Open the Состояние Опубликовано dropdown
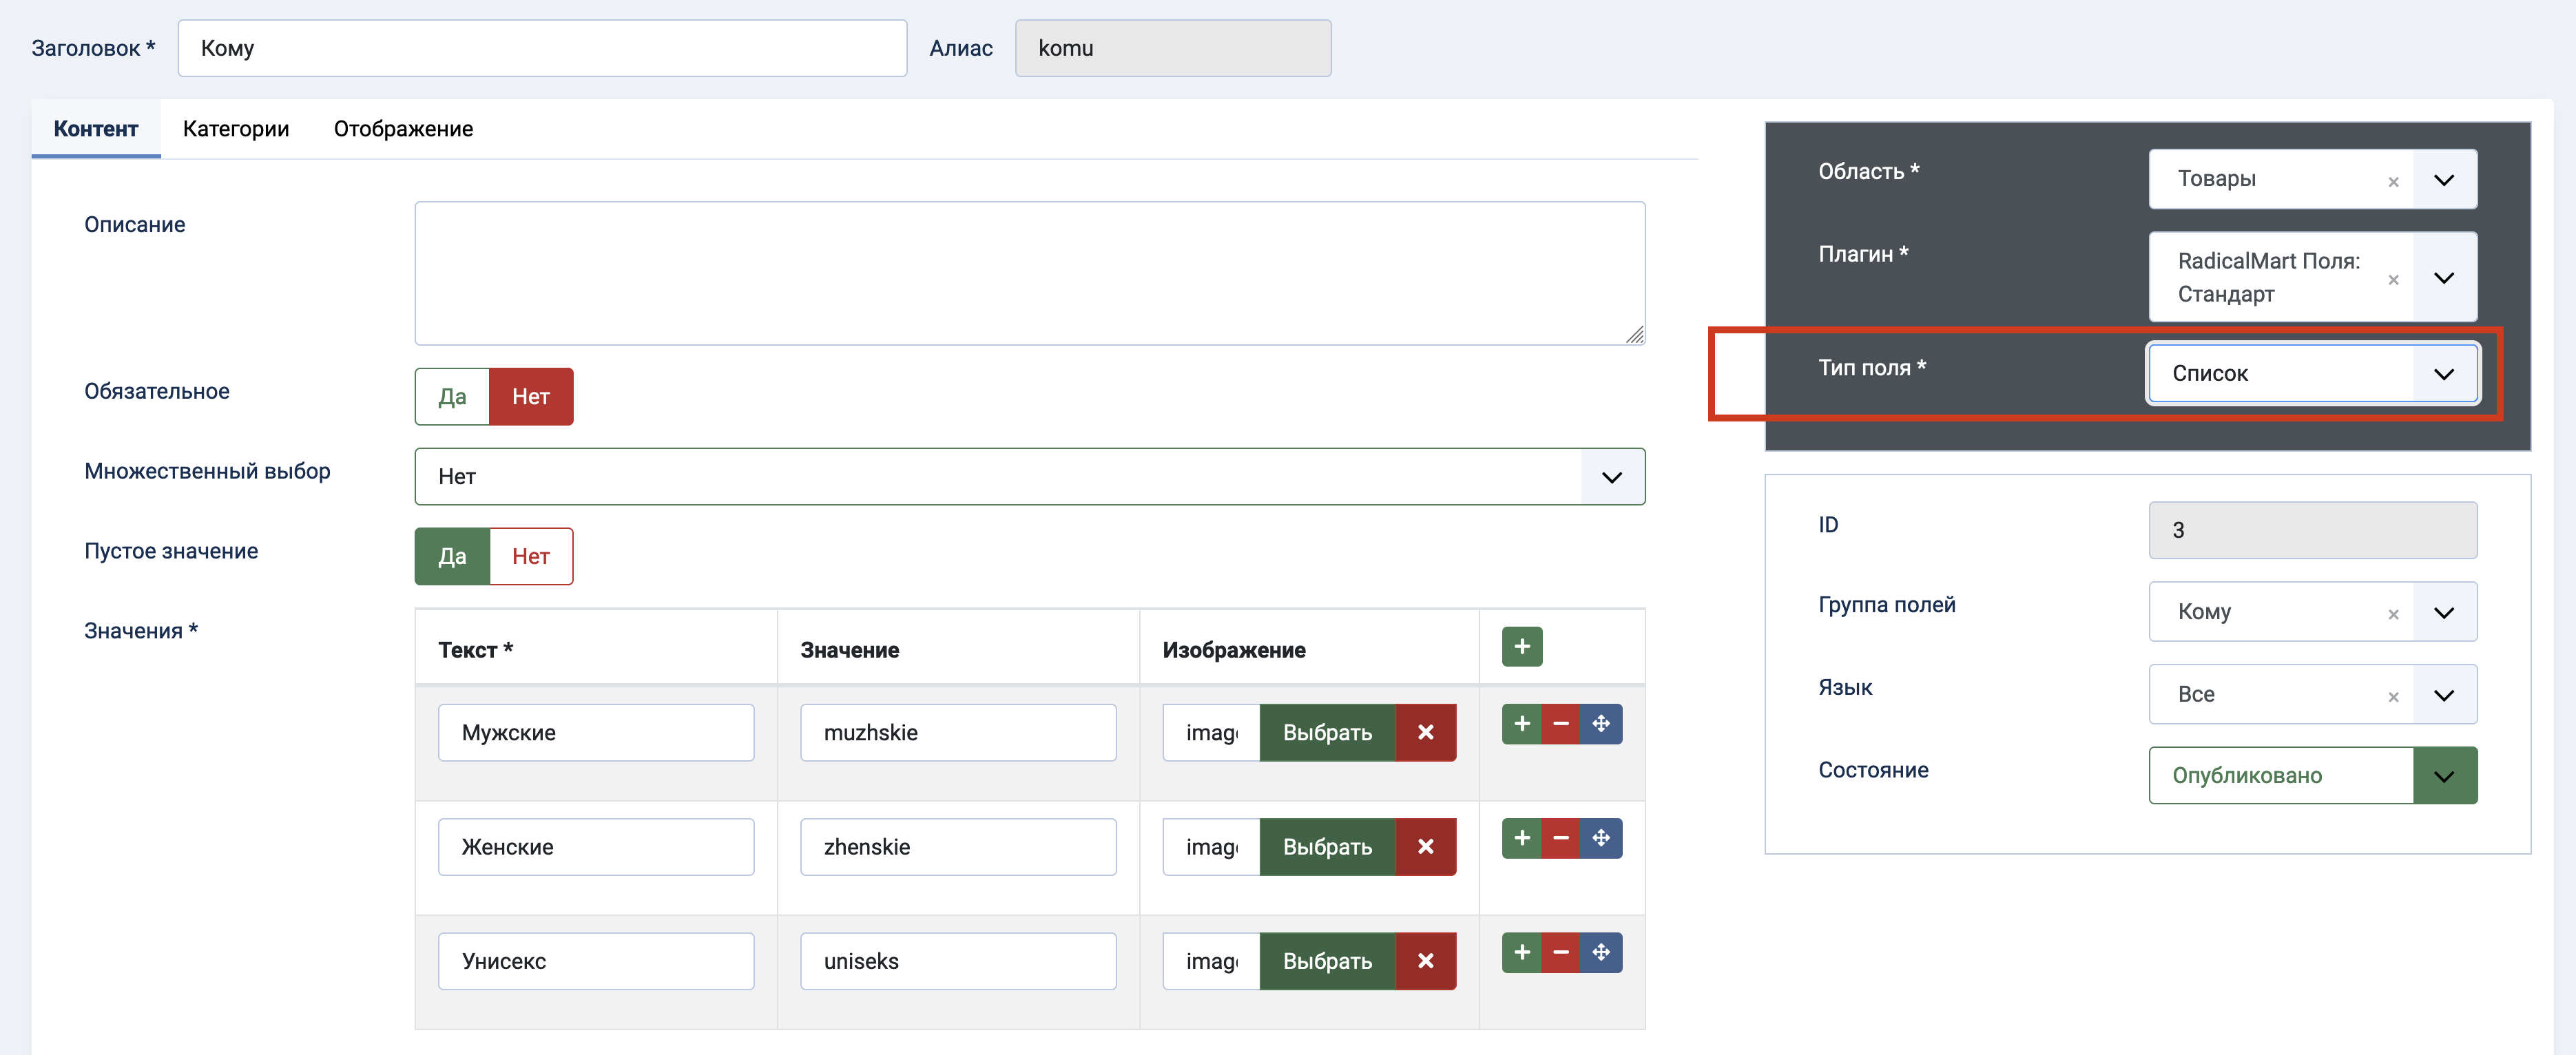This screenshot has width=2576, height=1055. (x=2311, y=776)
